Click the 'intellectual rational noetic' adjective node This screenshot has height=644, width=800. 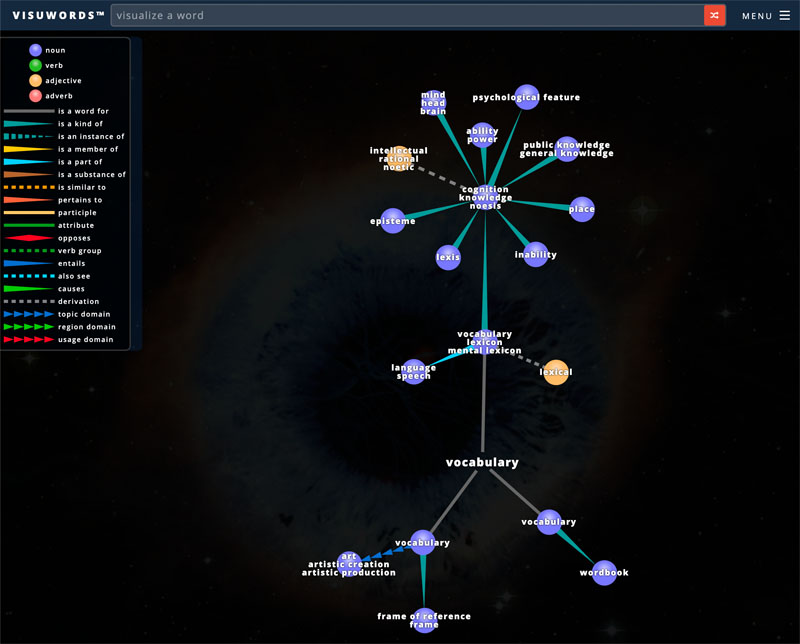399,158
